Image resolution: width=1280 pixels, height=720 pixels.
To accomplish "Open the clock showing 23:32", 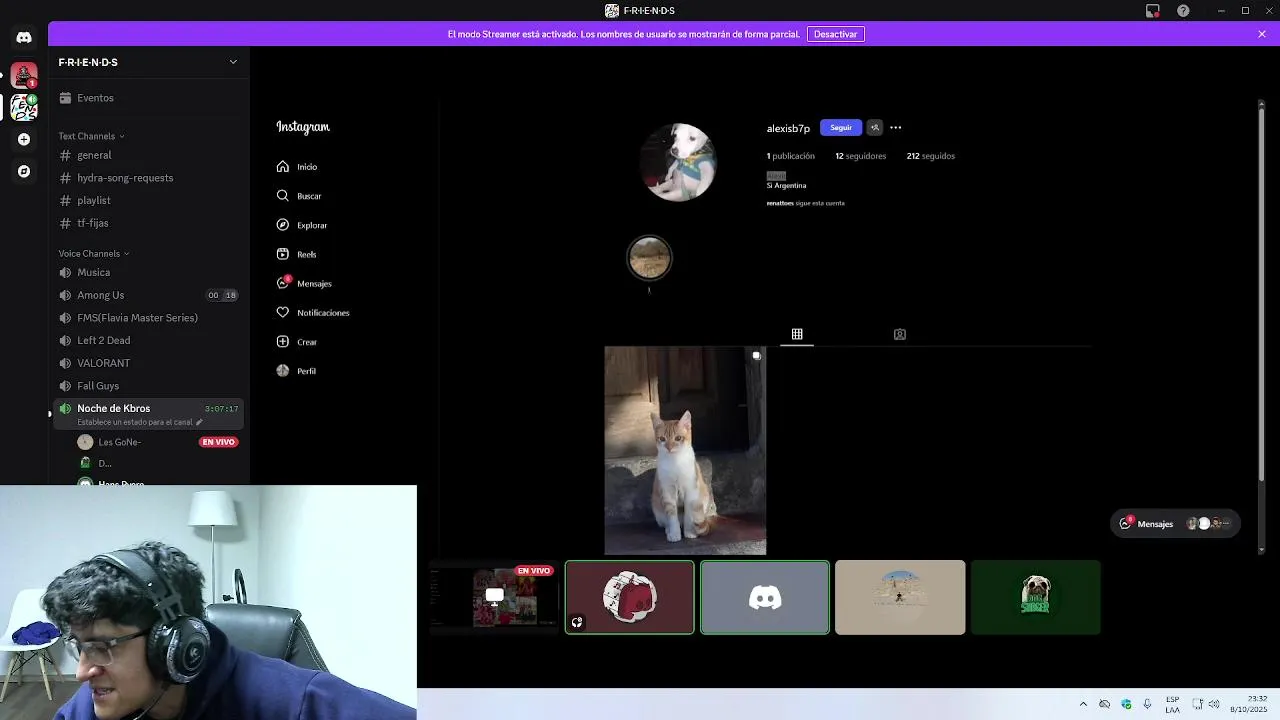I will pyautogui.click(x=1250, y=704).
